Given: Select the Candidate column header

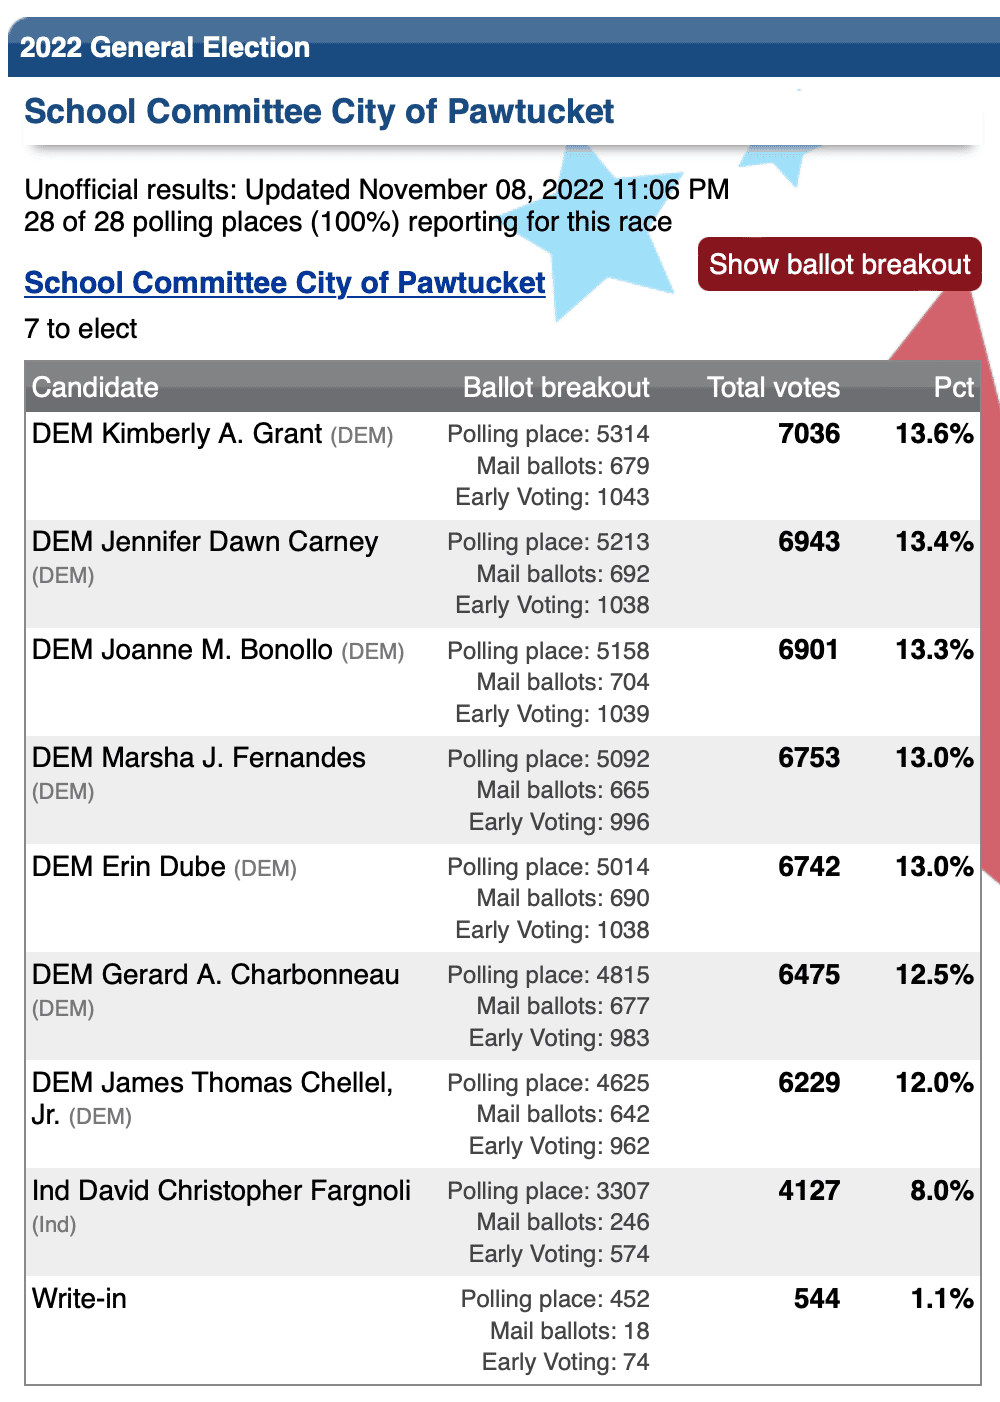Looking at the screenshot, I should point(95,387).
